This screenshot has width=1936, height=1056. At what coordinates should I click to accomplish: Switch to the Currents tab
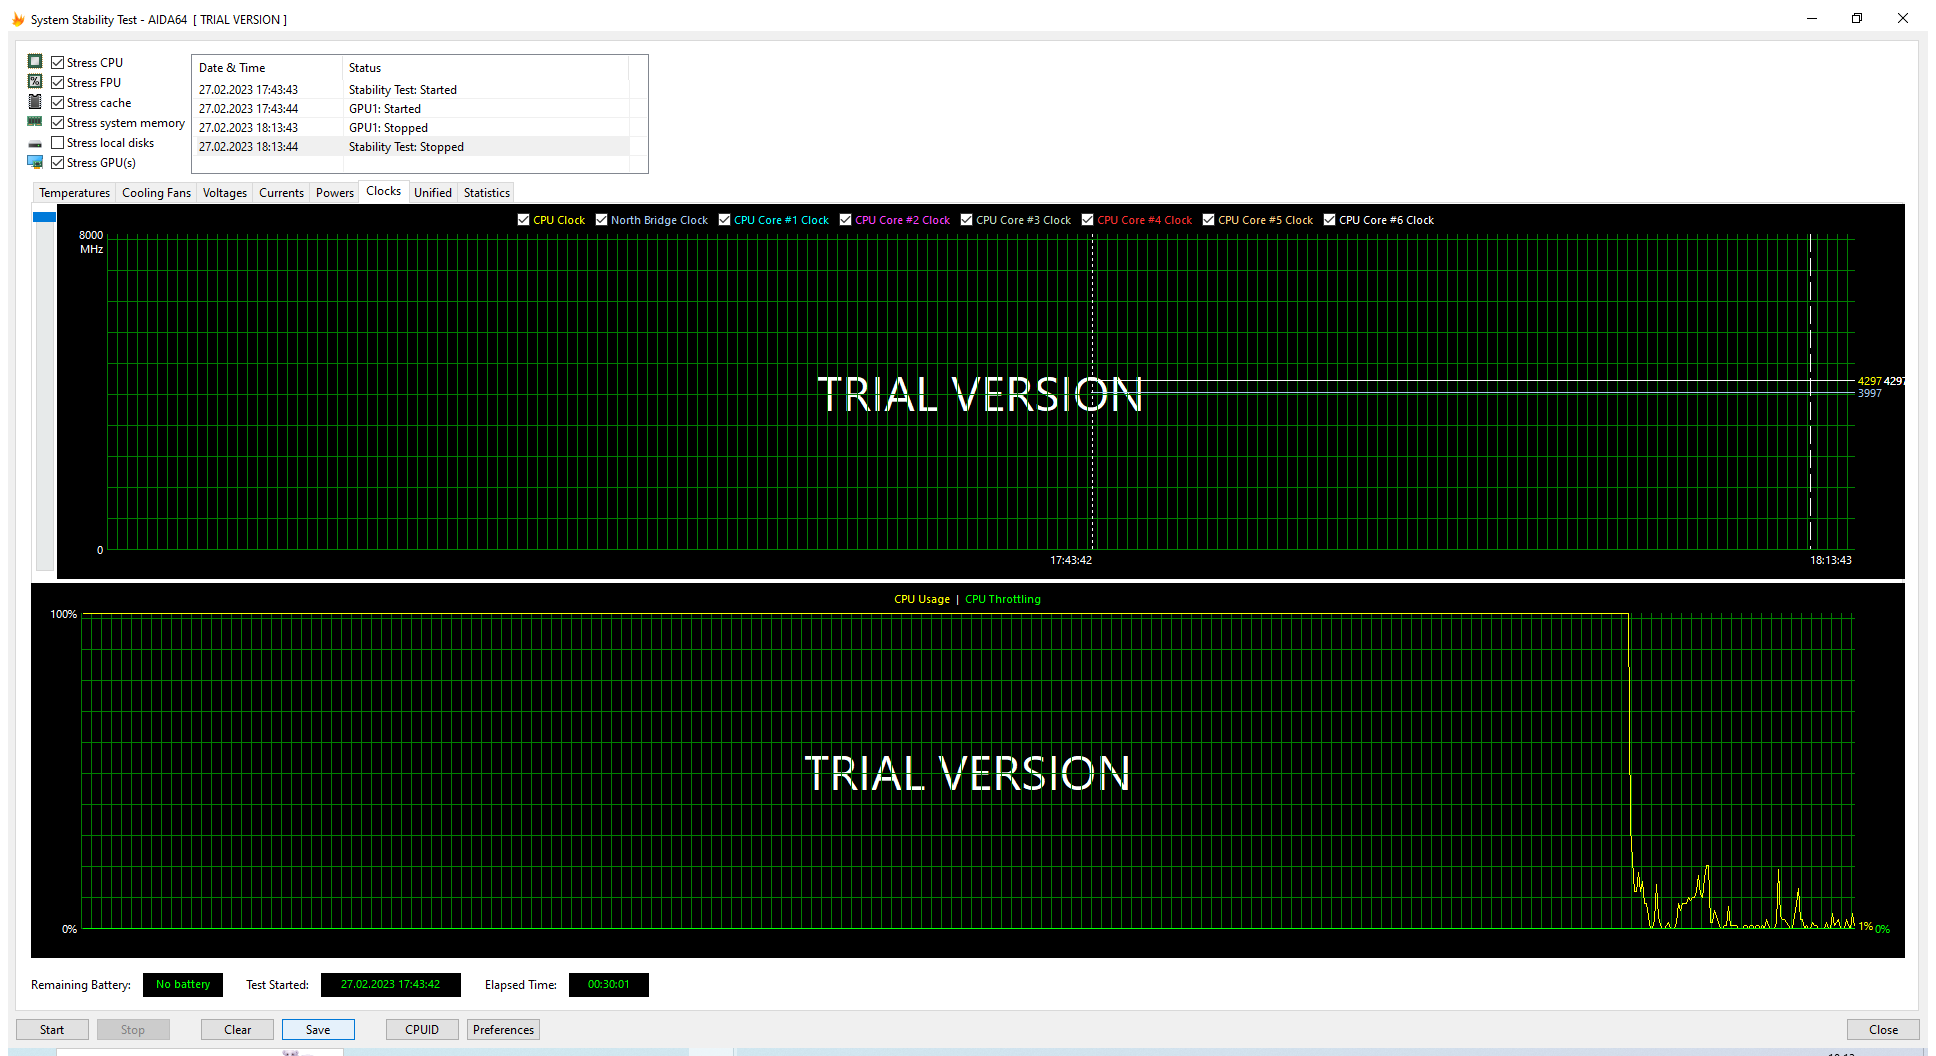coord(281,193)
